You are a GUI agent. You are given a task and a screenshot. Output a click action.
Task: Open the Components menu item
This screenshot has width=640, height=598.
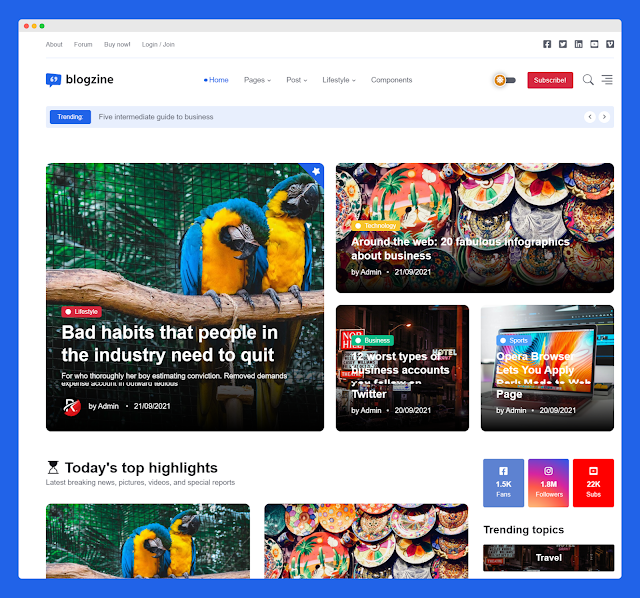tap(391, 80)
